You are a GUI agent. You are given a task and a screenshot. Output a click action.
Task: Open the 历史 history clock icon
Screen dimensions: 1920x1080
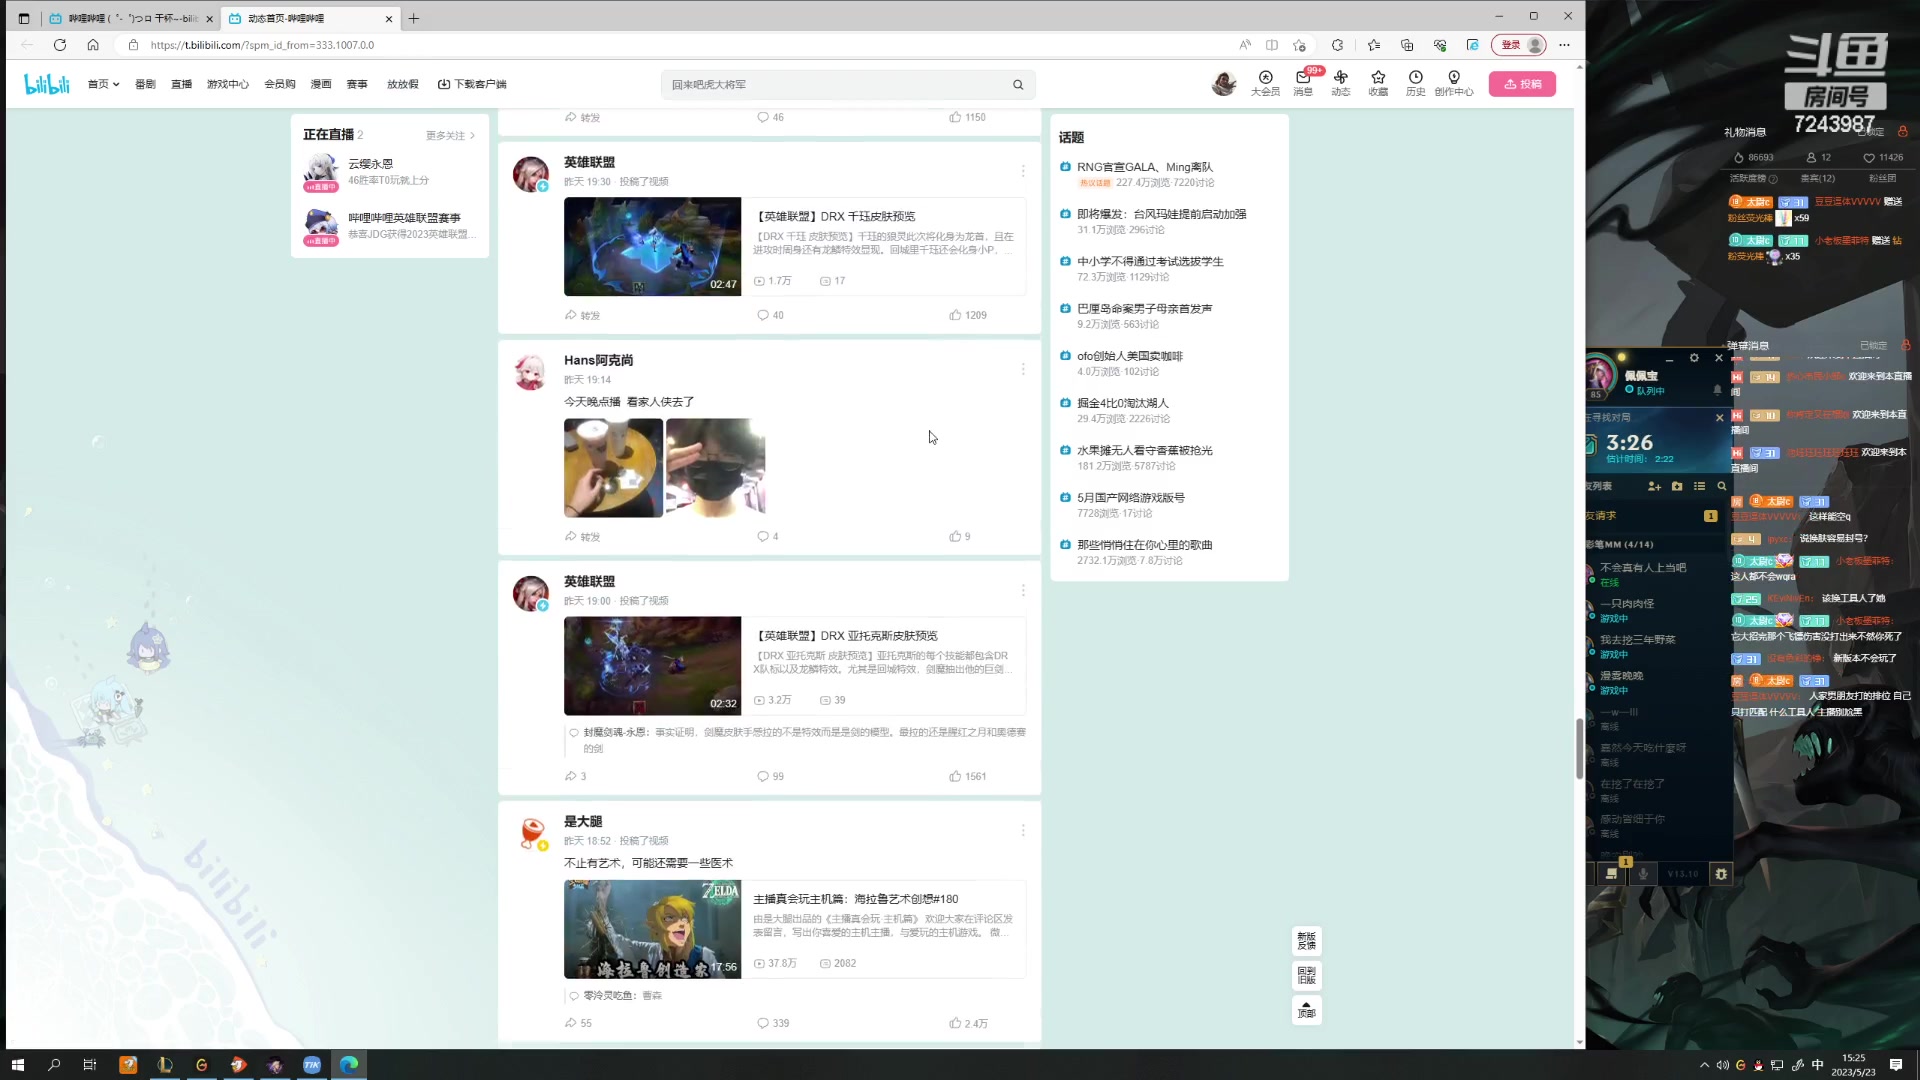[1415, 84]
